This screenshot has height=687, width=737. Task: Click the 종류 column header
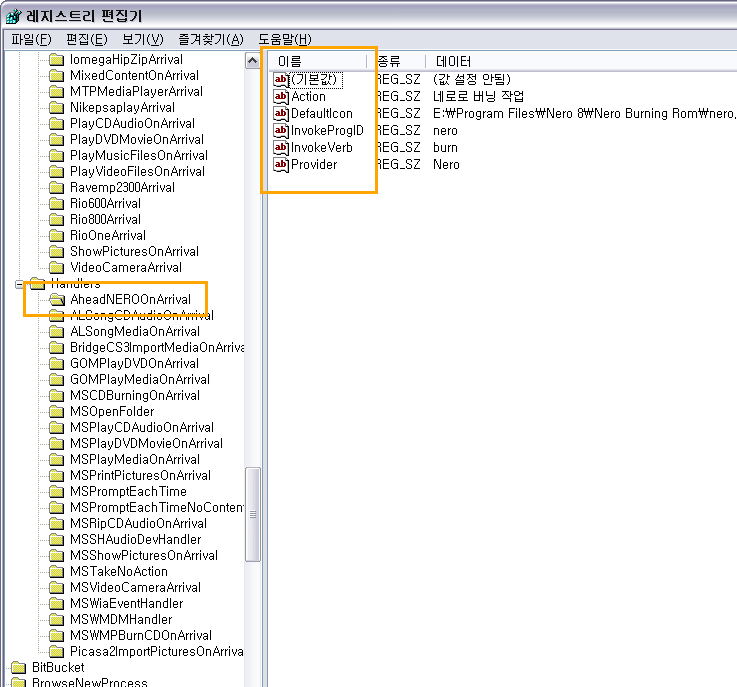pos(396,61)
